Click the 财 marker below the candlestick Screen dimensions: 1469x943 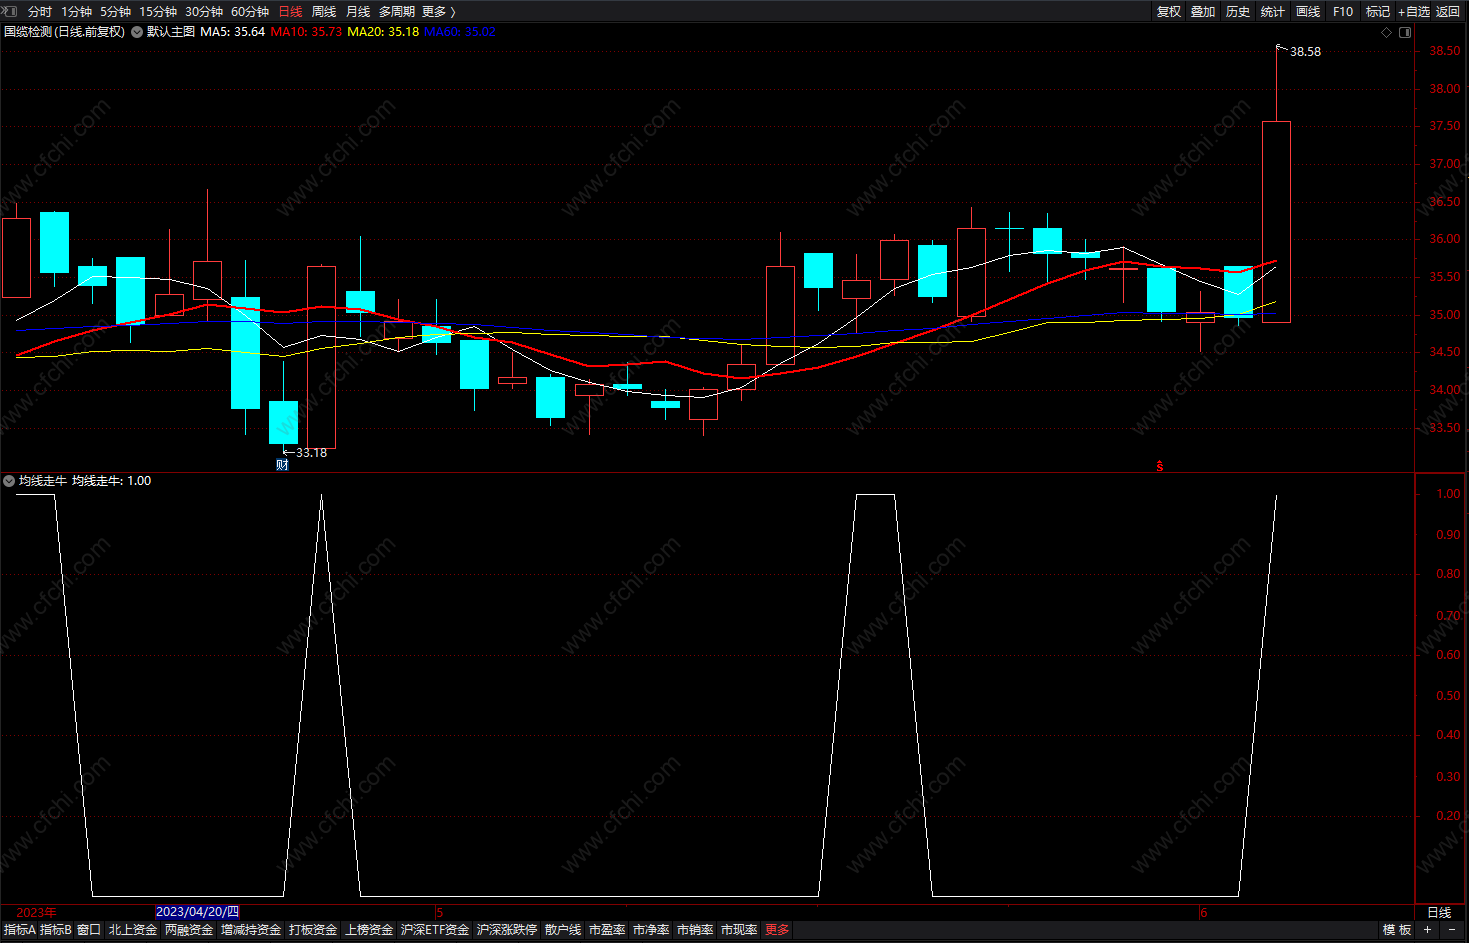[x=282, y=464]
